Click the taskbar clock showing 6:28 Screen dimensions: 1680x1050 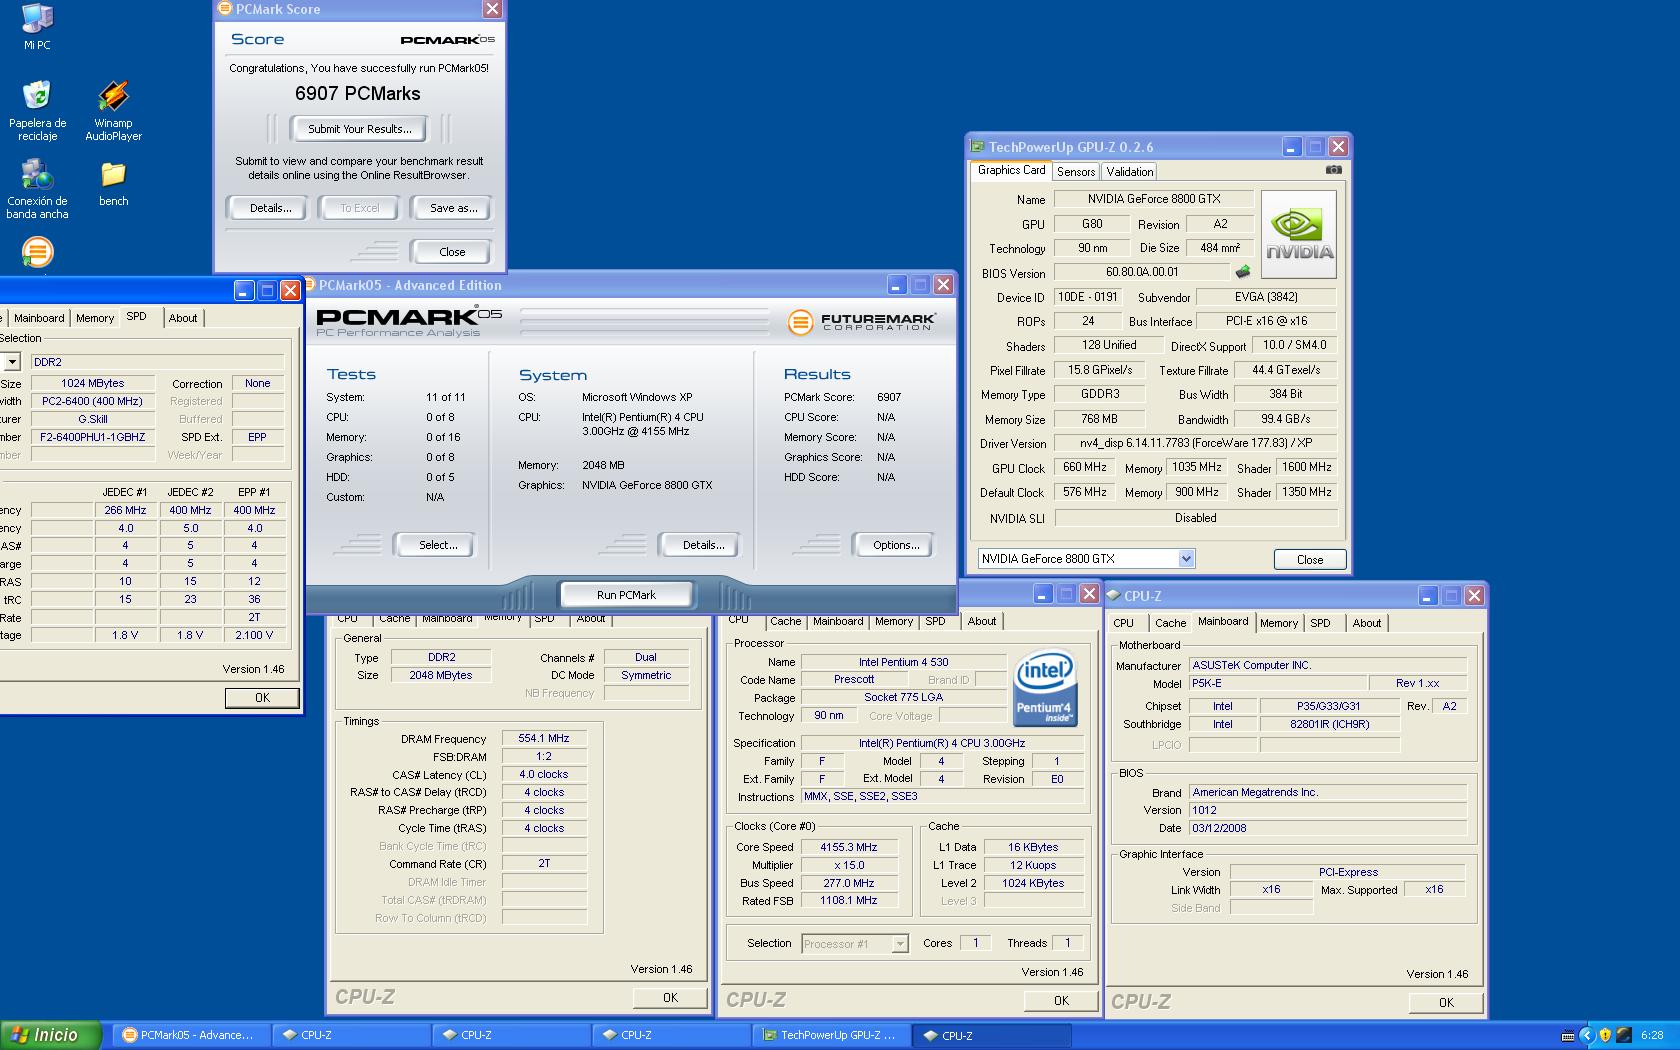1652,1035
